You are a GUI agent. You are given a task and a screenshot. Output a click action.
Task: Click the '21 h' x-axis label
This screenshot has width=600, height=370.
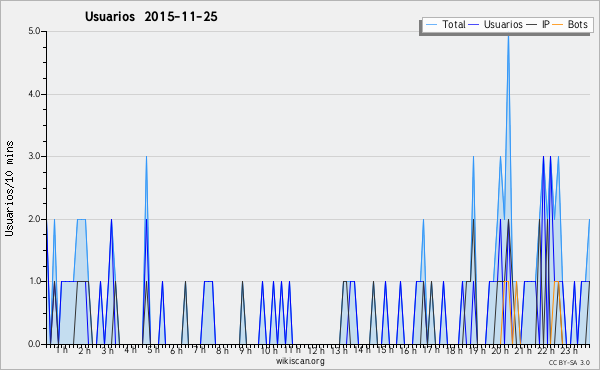click(x=523, y=350)
